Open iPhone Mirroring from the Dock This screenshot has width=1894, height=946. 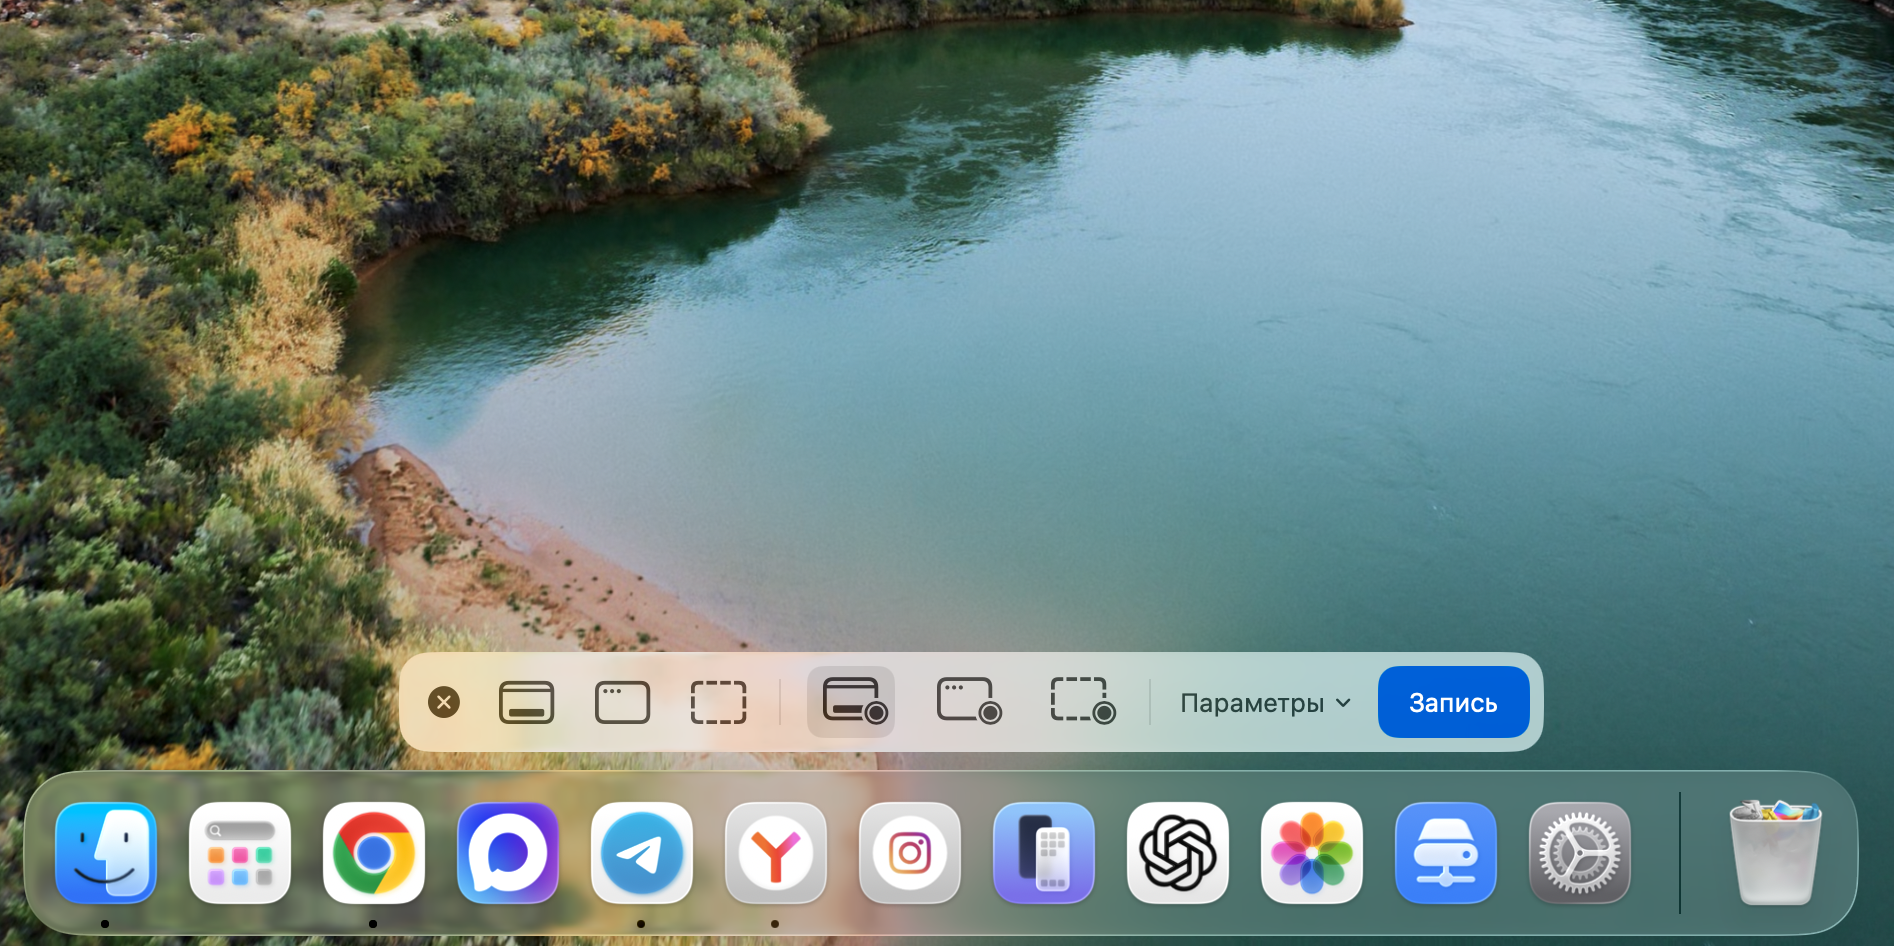click(x=1044, y=853)
